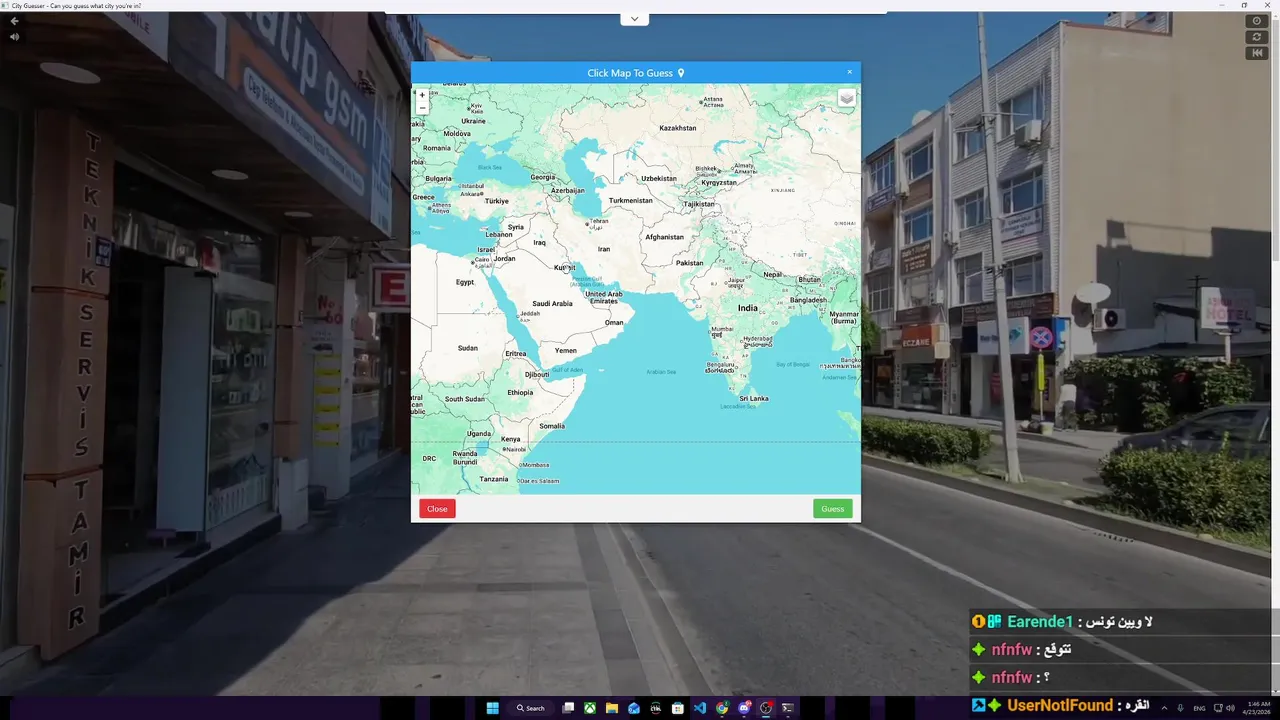Open the Mail app in the taskbar
This screenshot has width=1280, height=720.
(x=634, y=708)
